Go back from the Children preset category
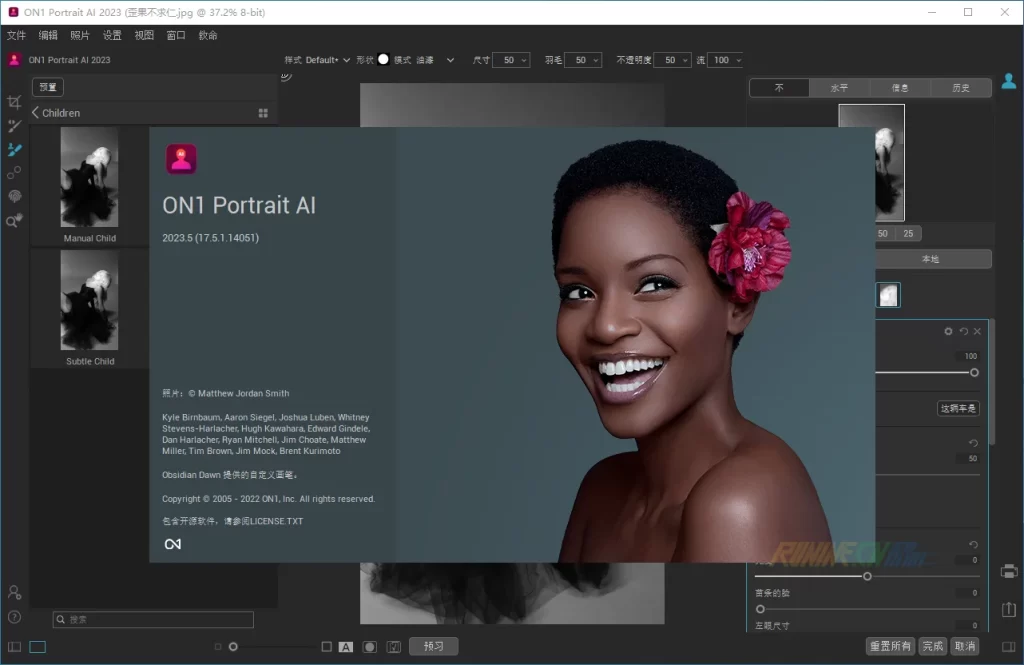This screenshot has height=665, width=1024. pos(36,113)
